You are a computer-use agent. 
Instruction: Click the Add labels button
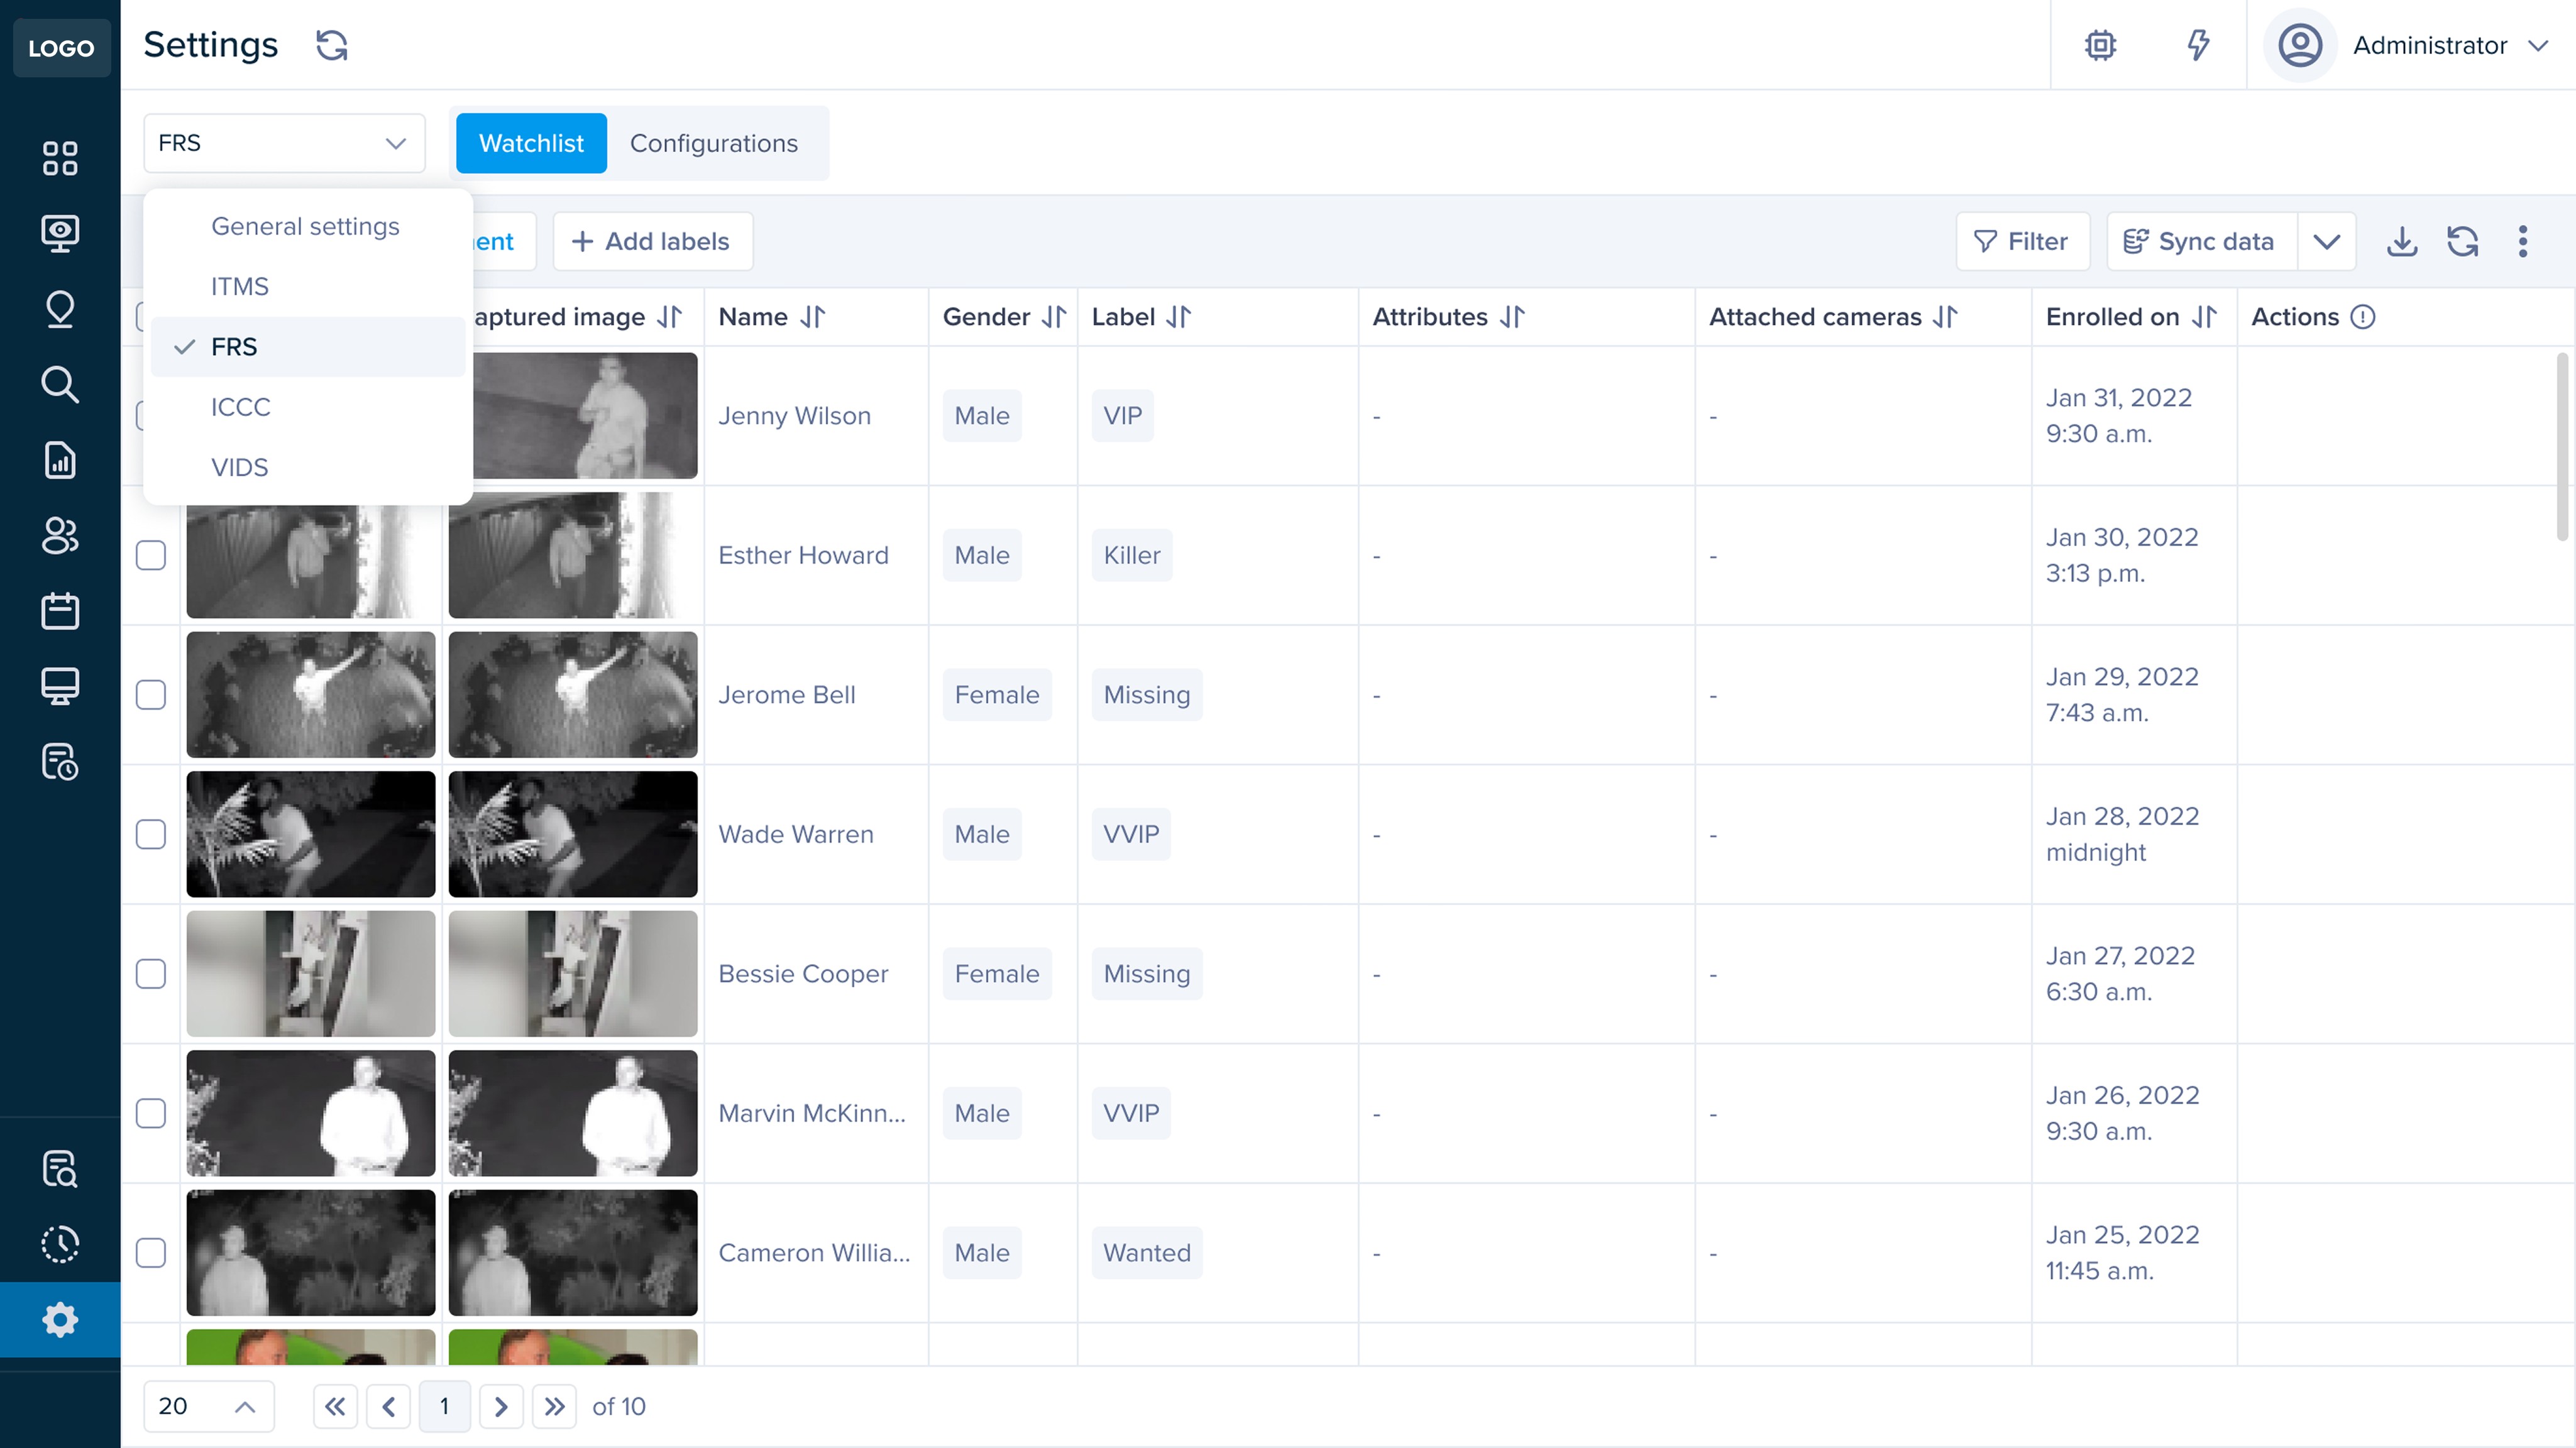pos(652,241)
